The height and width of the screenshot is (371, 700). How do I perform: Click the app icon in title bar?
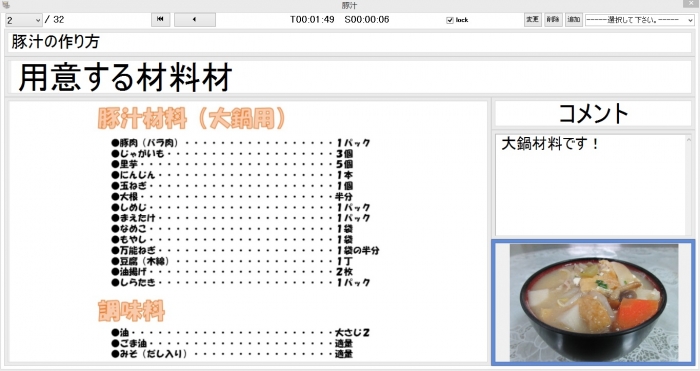click(6, 5)
